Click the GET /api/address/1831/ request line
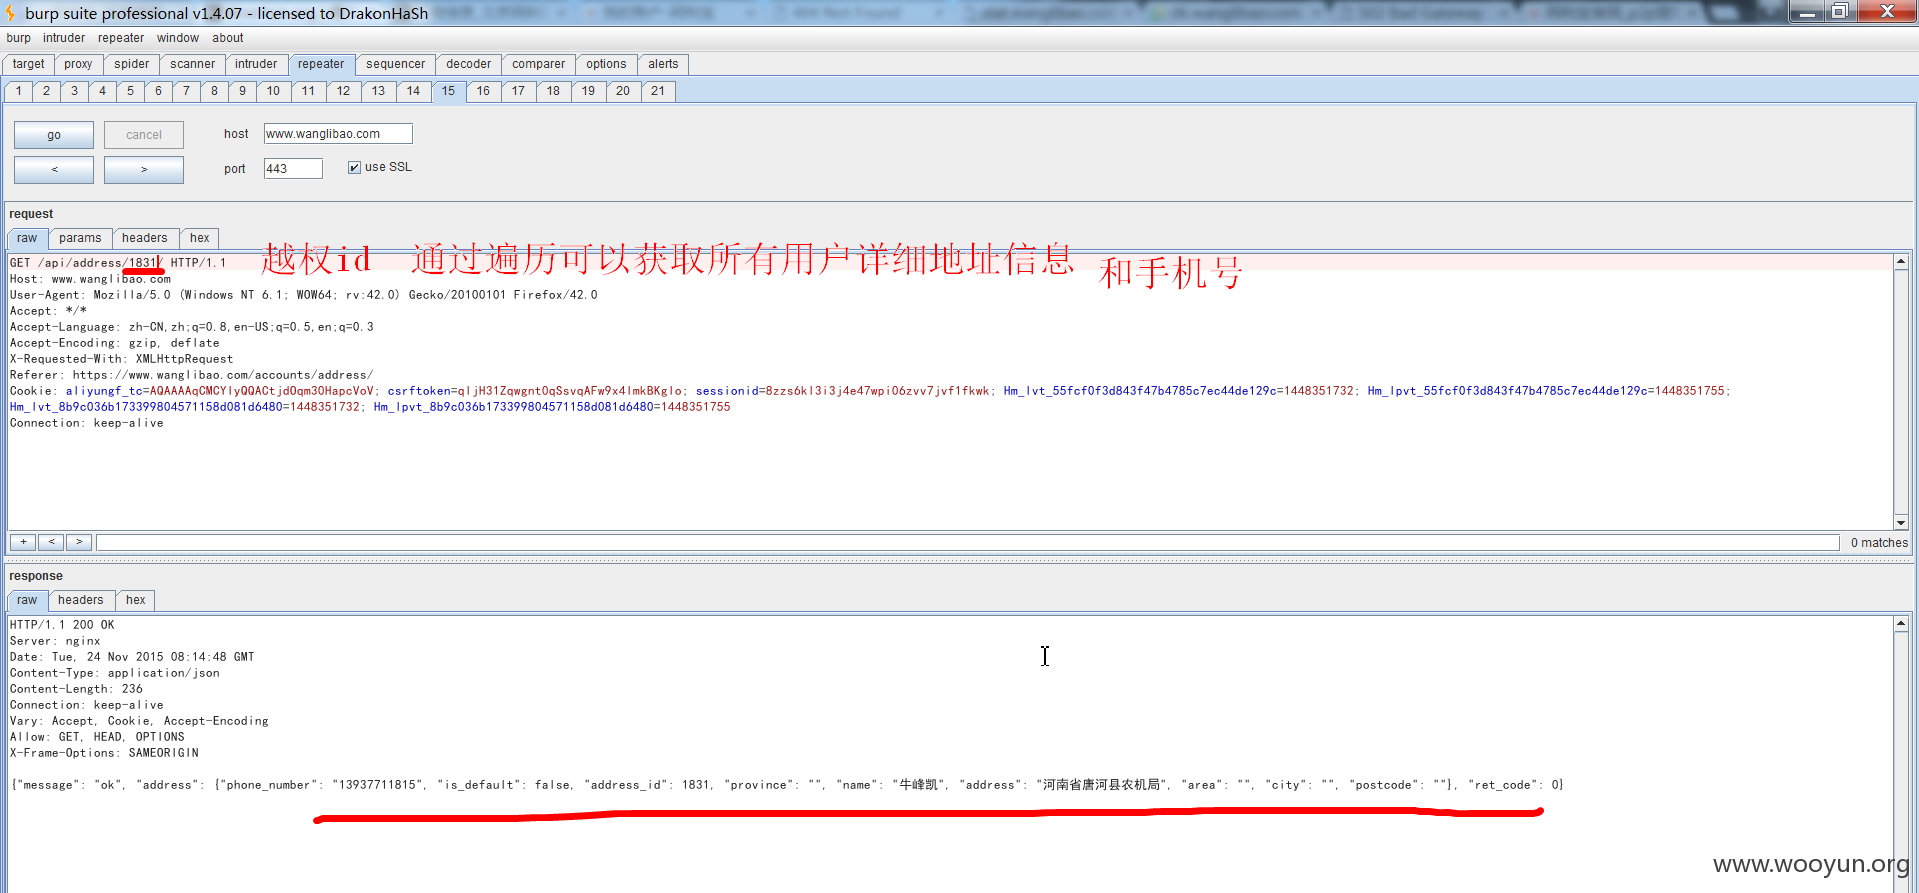The image size is (1919, 893). 118,263
